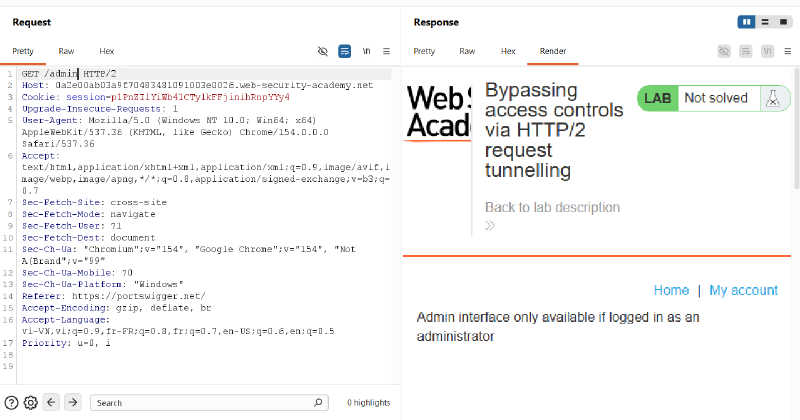Click the Host header line
The image size is (800, 420).
tap(197, 85)
